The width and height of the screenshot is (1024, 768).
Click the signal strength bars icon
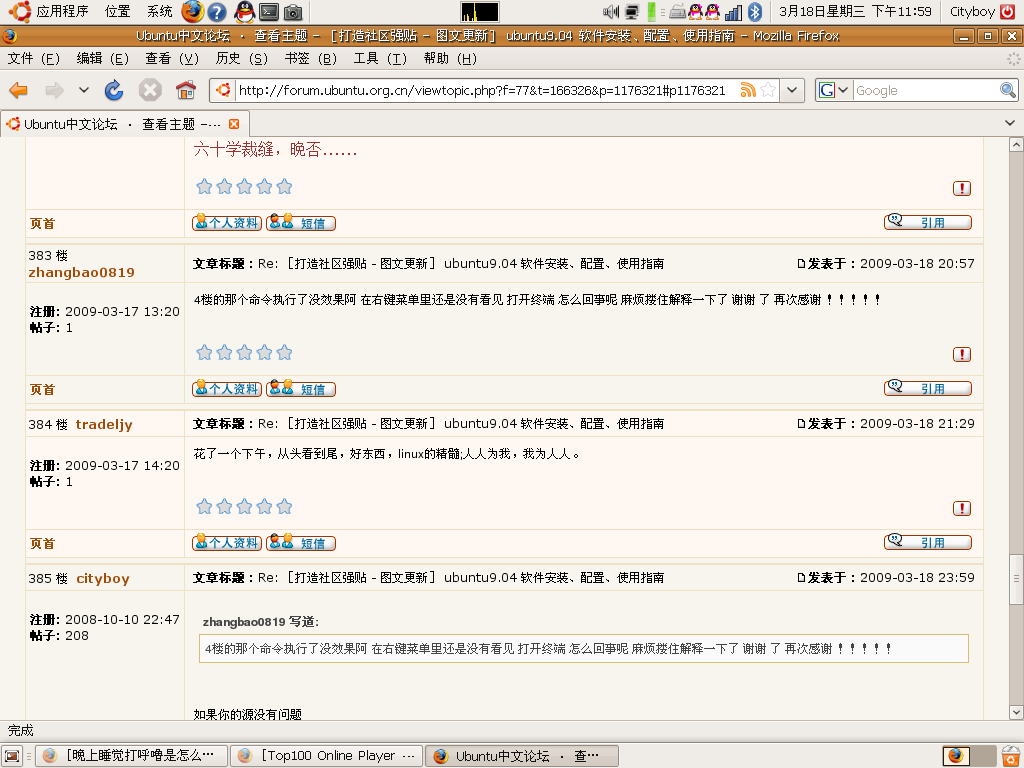pos(733,12)
